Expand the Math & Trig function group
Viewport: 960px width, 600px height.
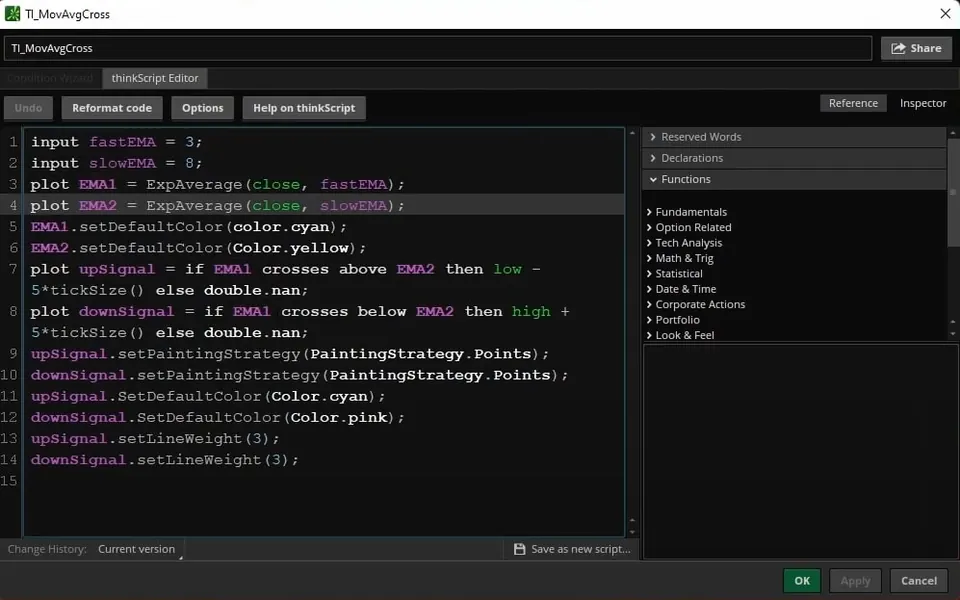click(680, 258)
